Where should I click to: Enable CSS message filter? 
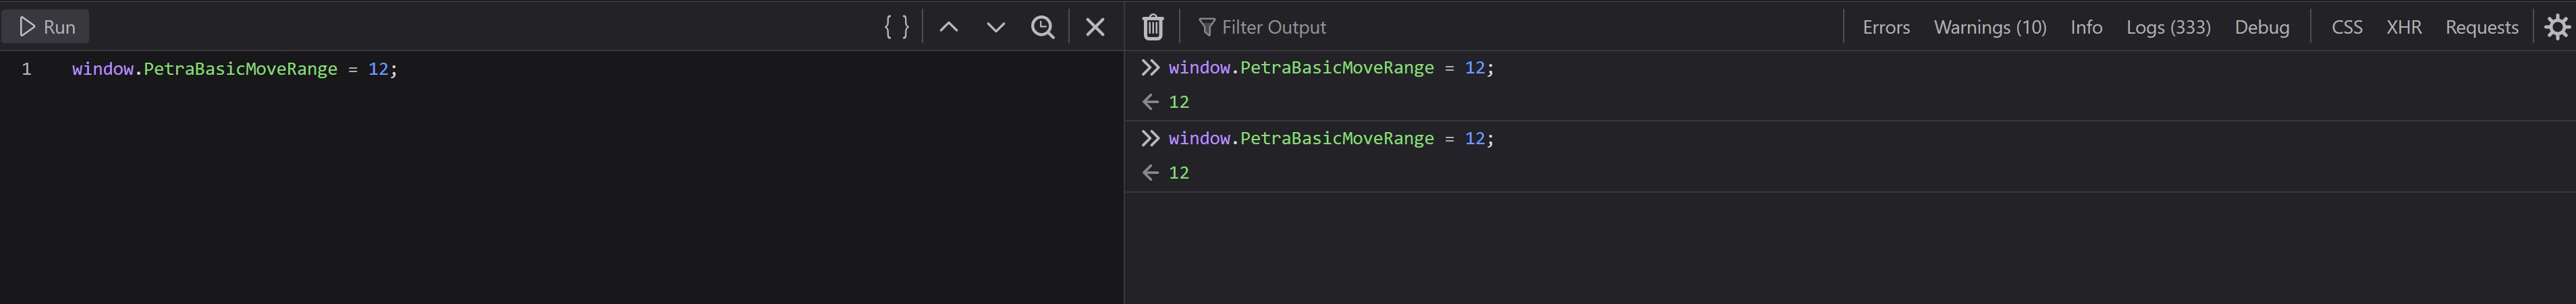(x=2346, y=27)
